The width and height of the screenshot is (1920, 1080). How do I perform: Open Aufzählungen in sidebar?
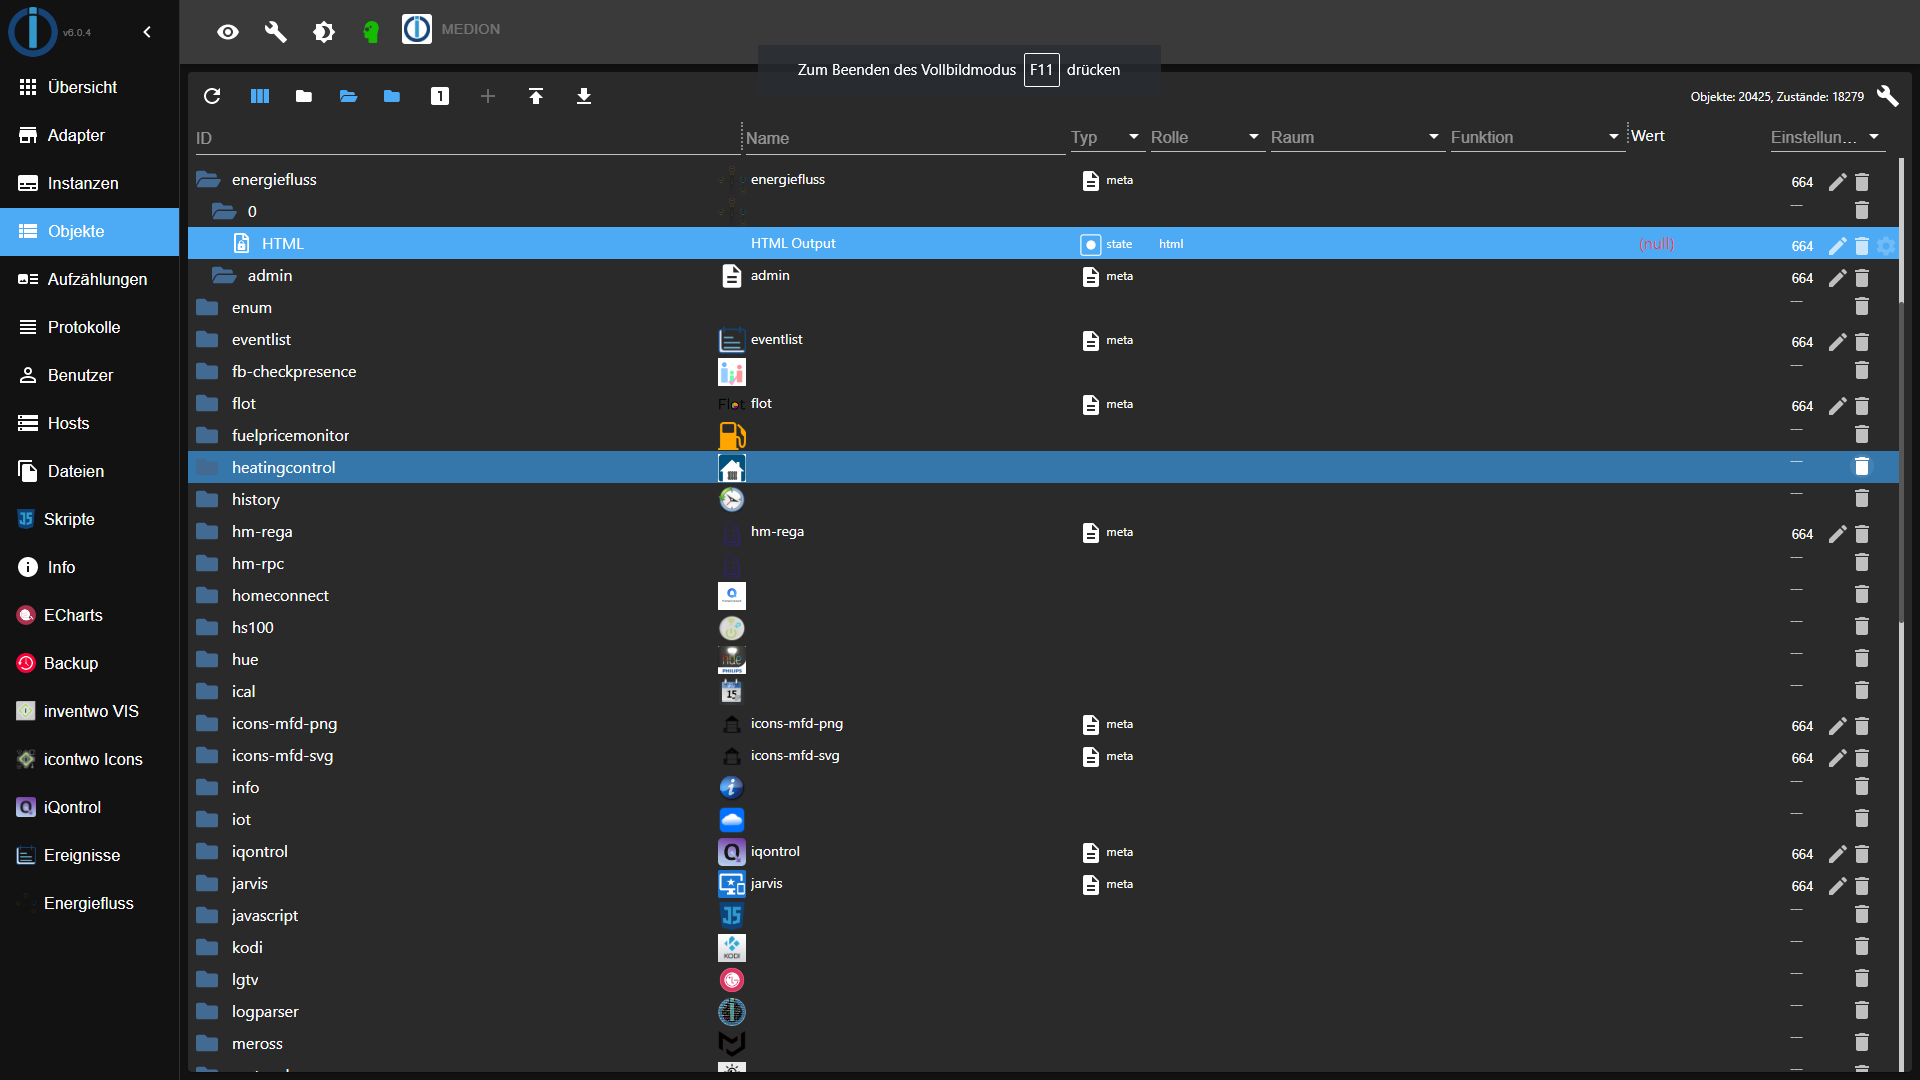point(89,279)
